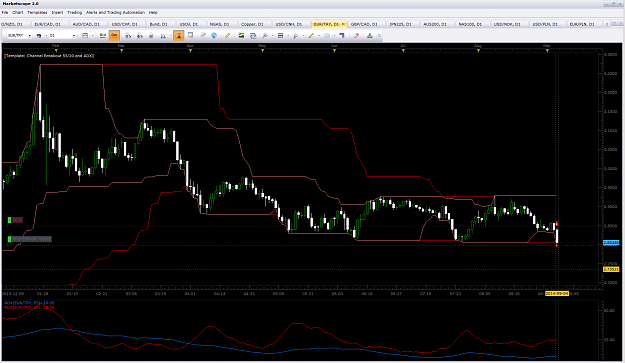Switch to the USD/CNH, D1 tab

[289, 24]
